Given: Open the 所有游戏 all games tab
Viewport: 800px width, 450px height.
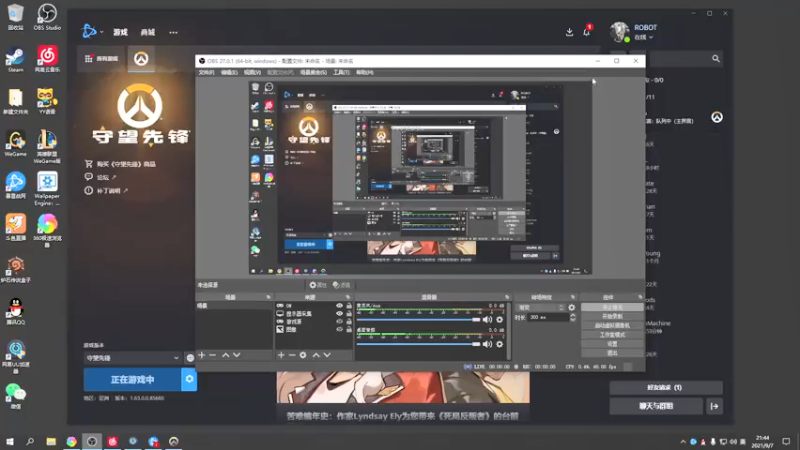Looking at the screenshot, I should coord(102,59).
